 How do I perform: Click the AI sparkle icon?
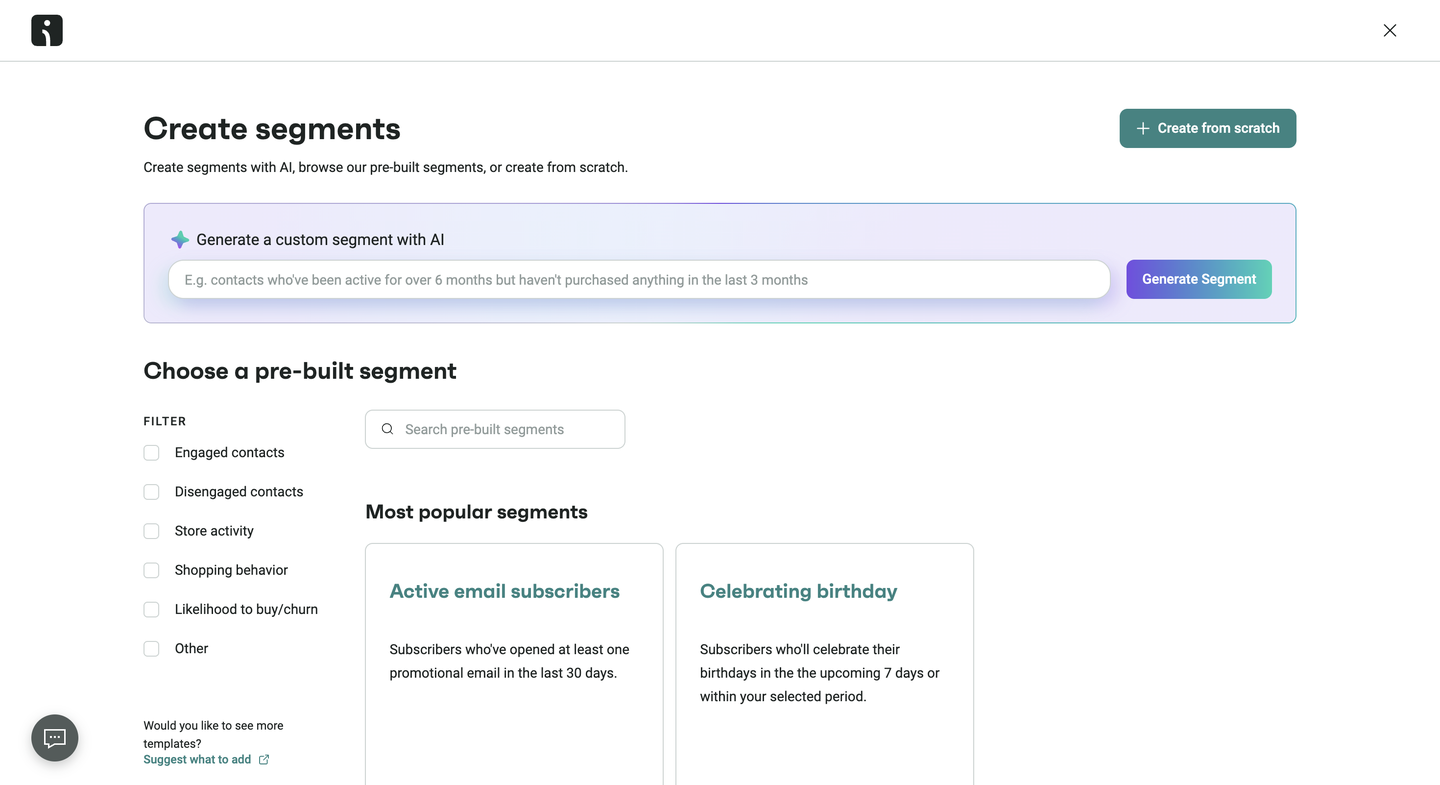click(x=180, y=240)
